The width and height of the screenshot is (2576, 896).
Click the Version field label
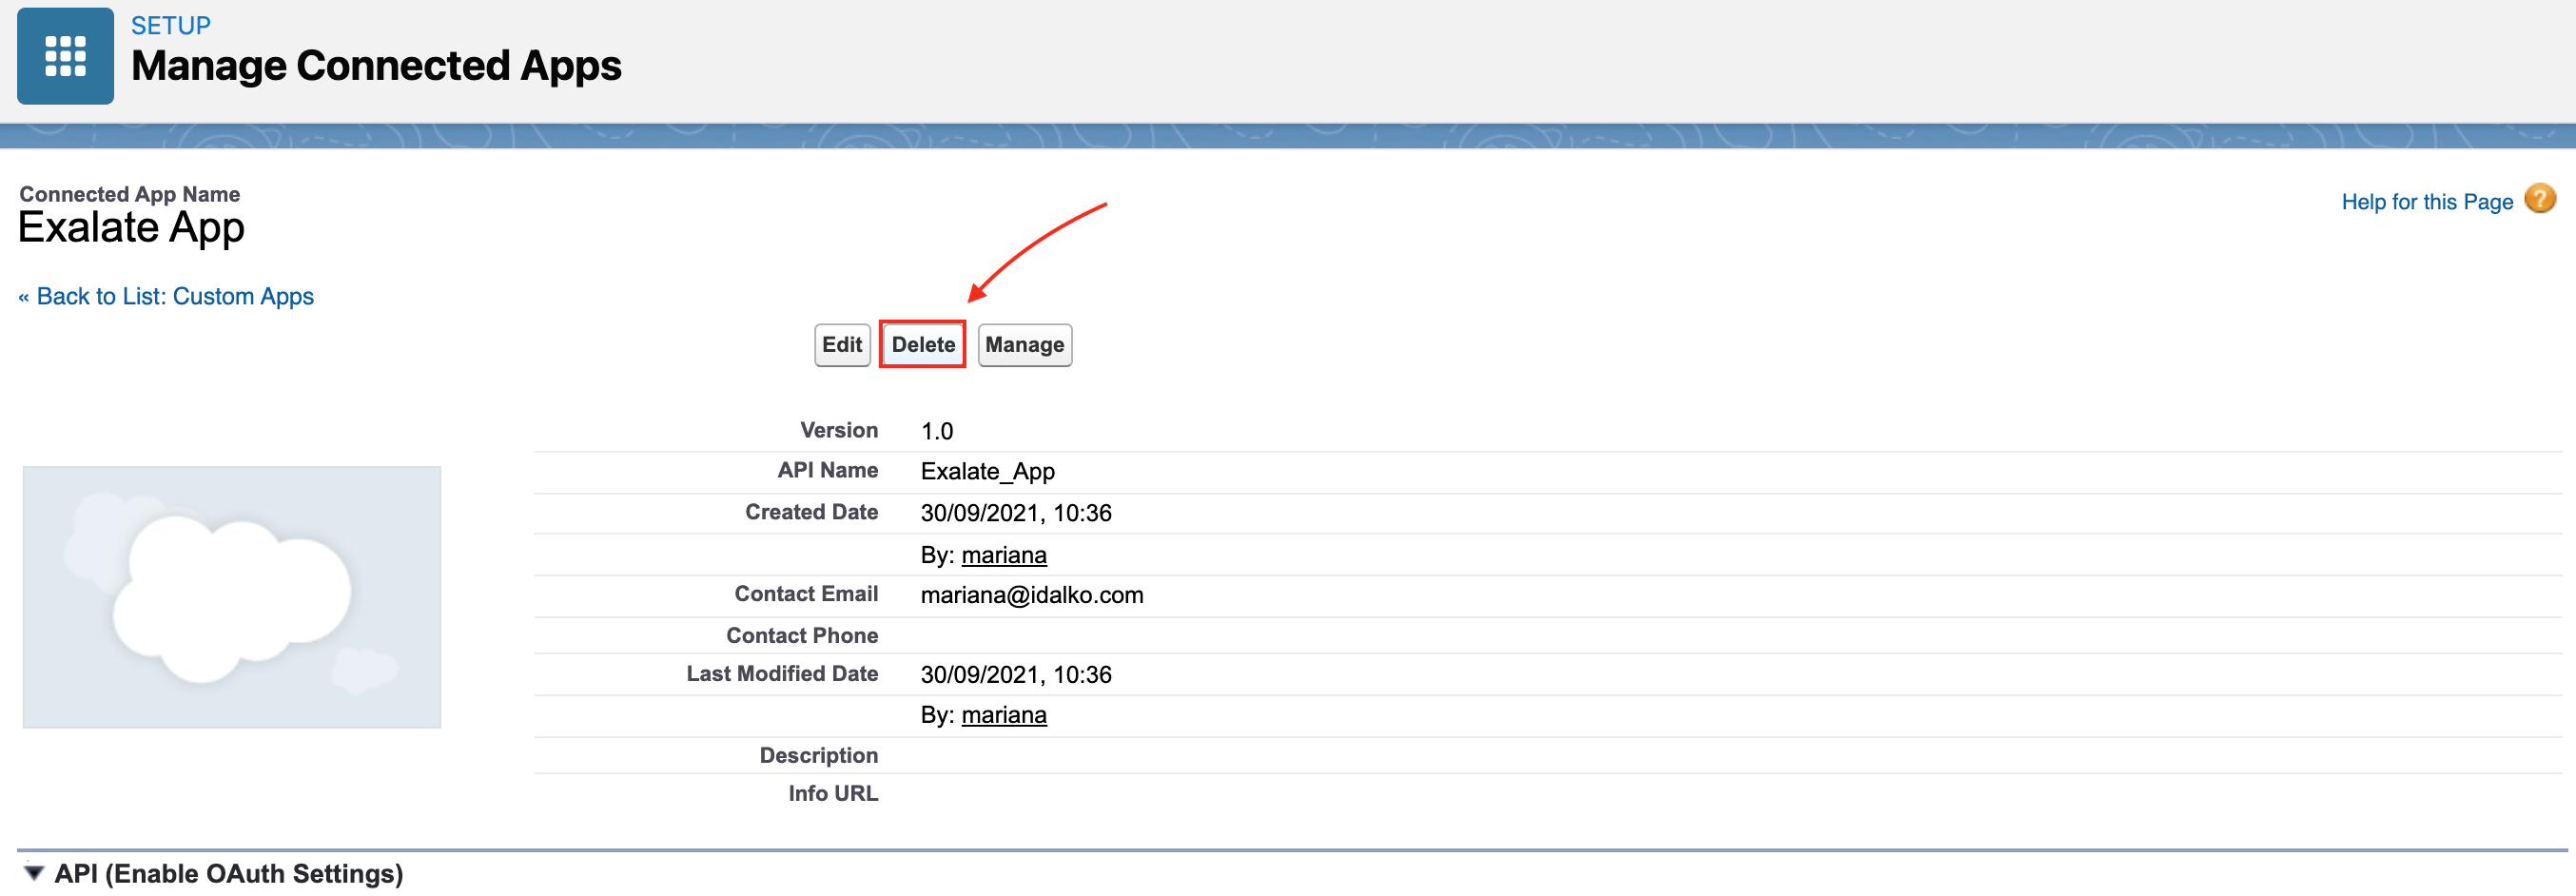pyautogui.click(x=839, y=430)
